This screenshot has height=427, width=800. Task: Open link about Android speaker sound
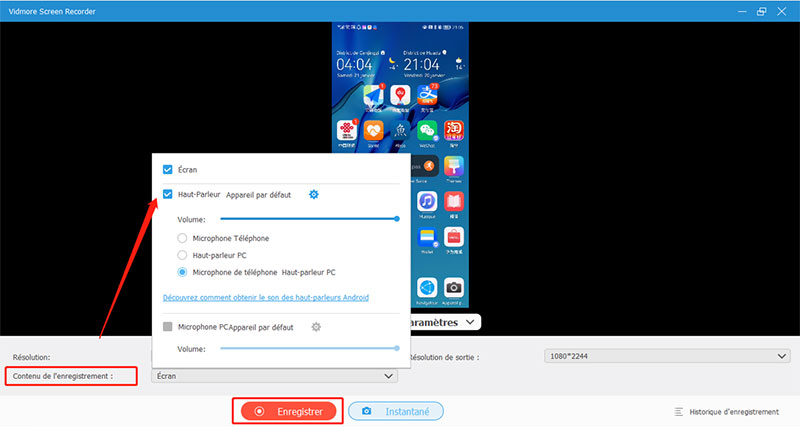[265, 297]
